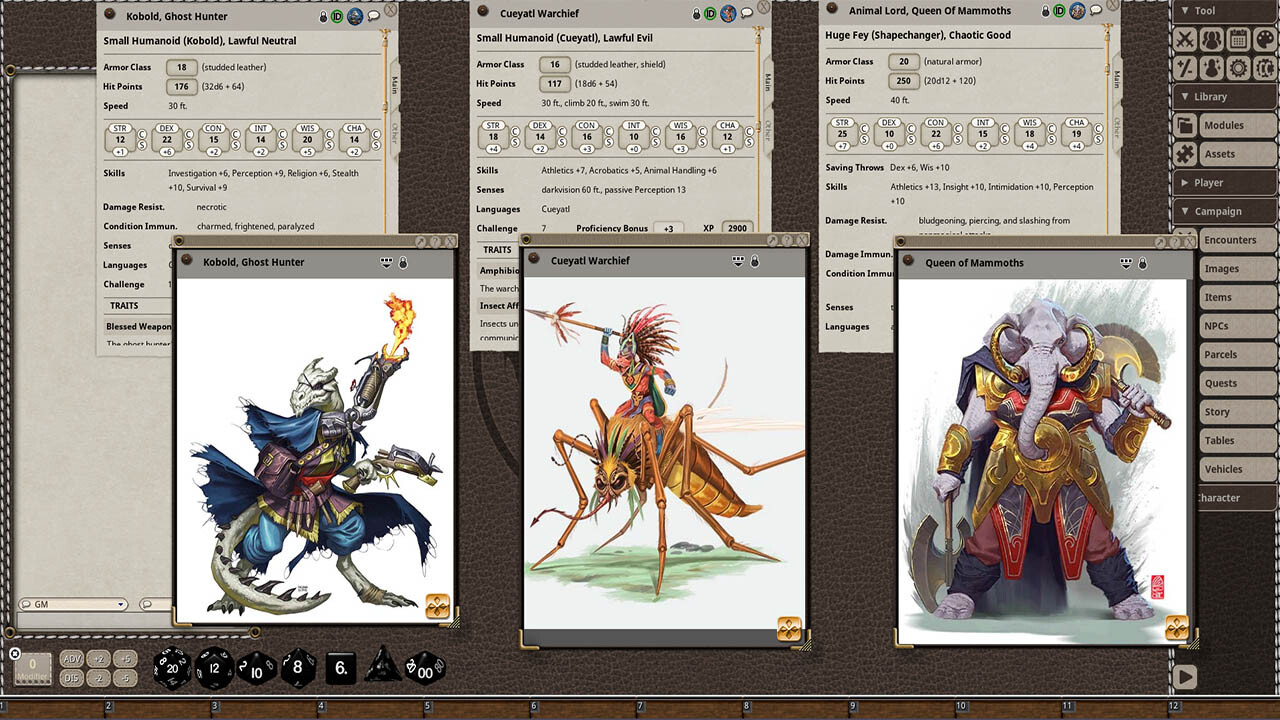Viewport: 1280px width, 720px height.
Task: Open the color Palette tool
Action: coord(1263,38)
